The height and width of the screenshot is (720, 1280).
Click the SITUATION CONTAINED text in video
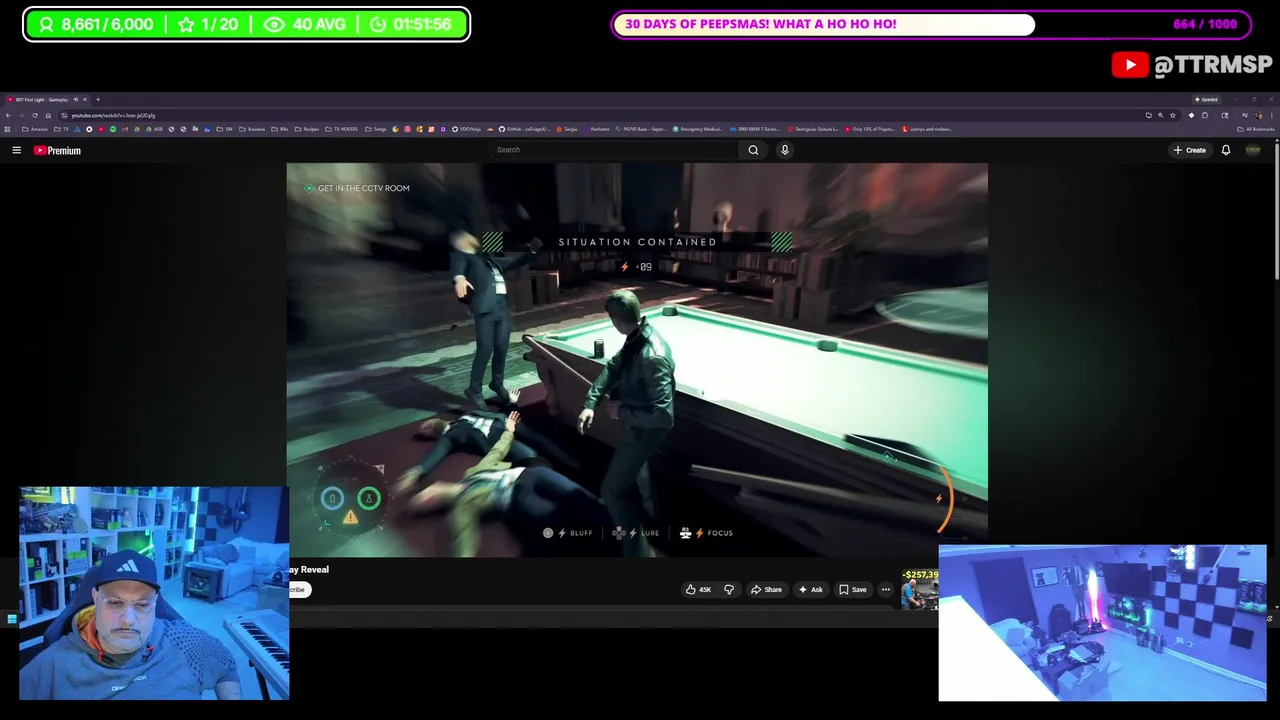click(637, 242)
